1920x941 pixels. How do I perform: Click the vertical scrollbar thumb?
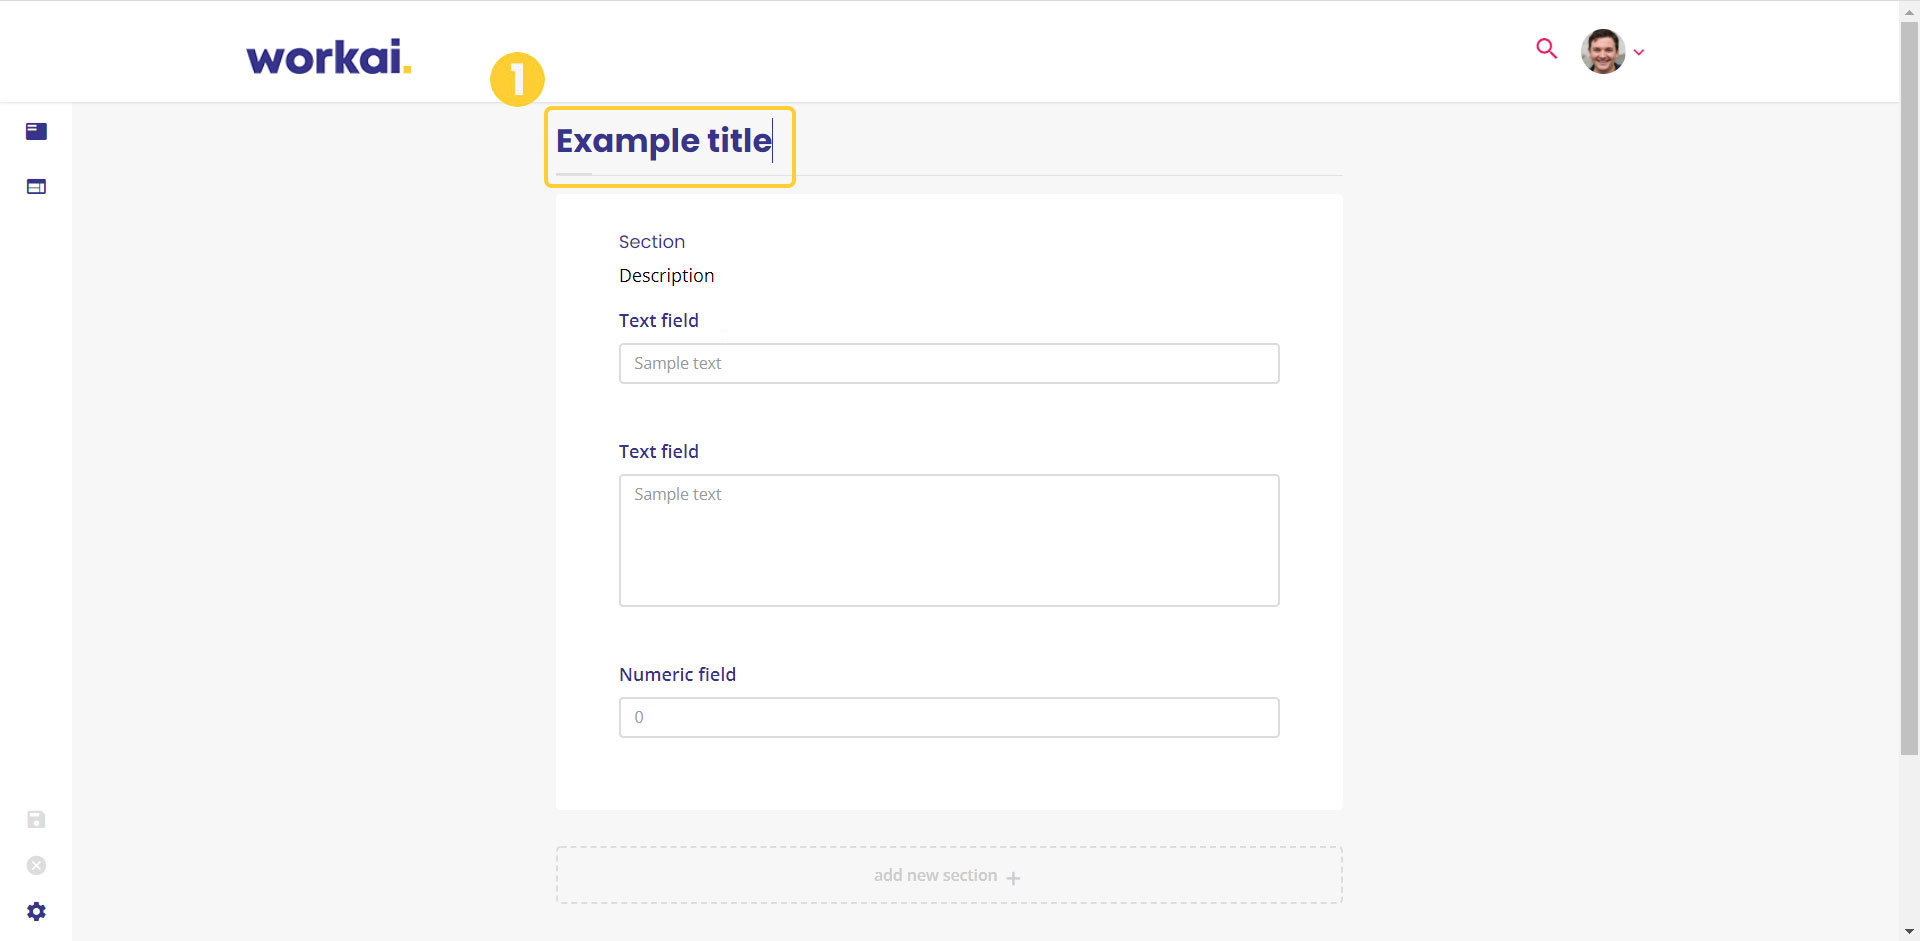pos(1909,388)
